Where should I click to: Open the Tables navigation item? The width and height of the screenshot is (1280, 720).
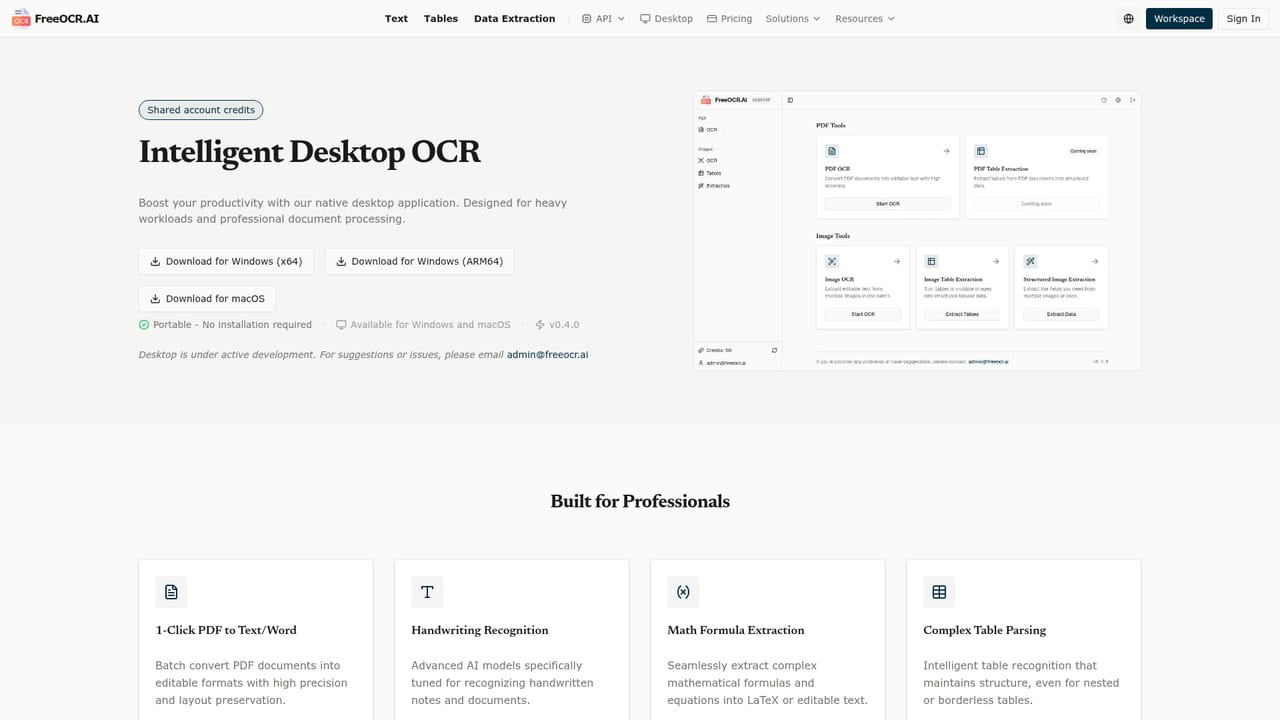(441, 18)
